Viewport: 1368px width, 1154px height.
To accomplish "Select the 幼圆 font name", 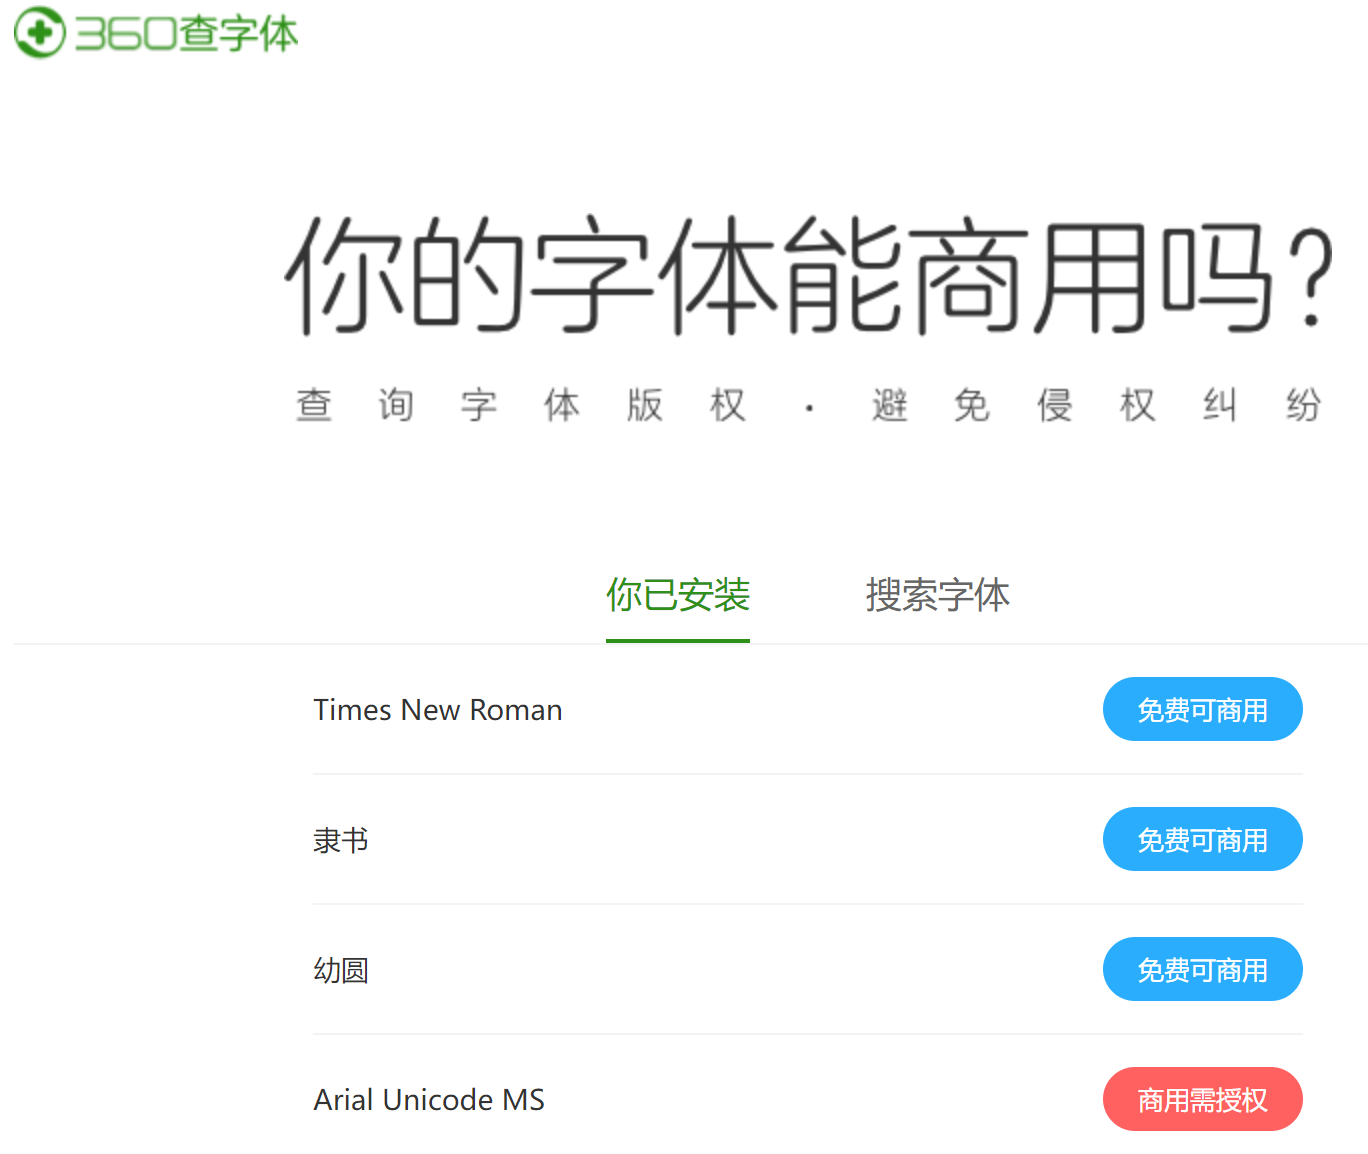I will pyautogui.click(x=341, y=970).
